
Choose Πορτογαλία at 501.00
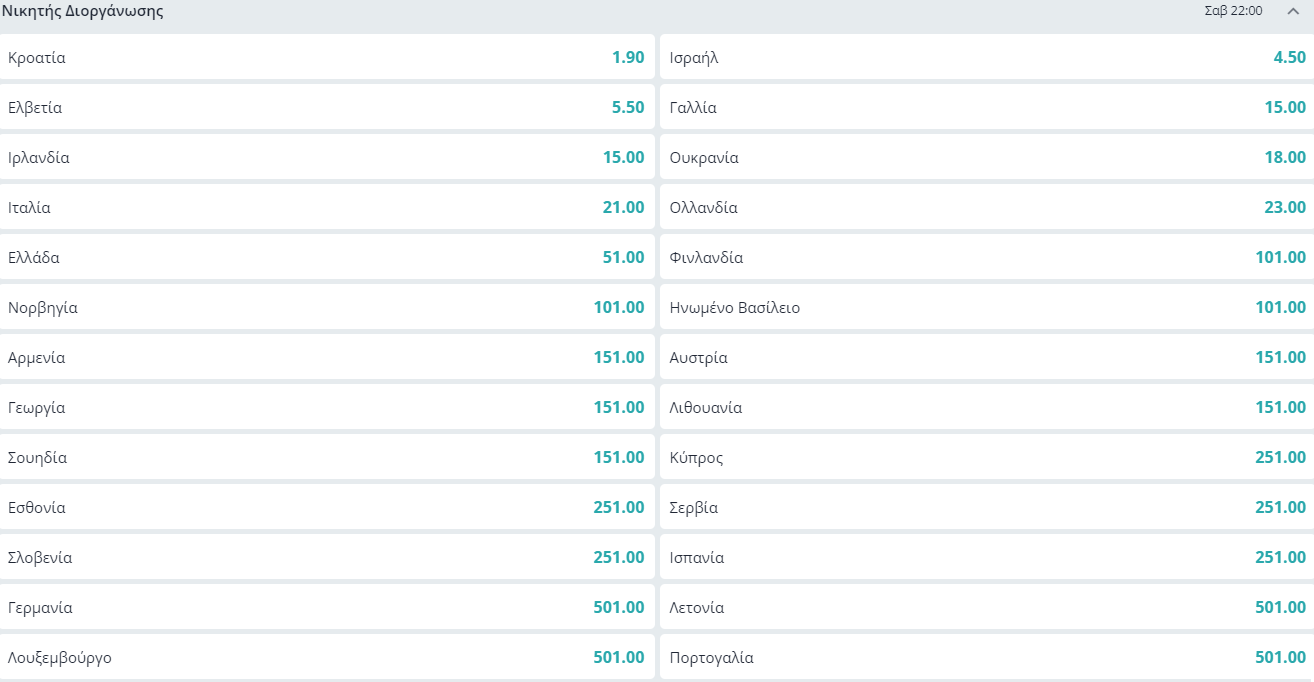(988, 657)
